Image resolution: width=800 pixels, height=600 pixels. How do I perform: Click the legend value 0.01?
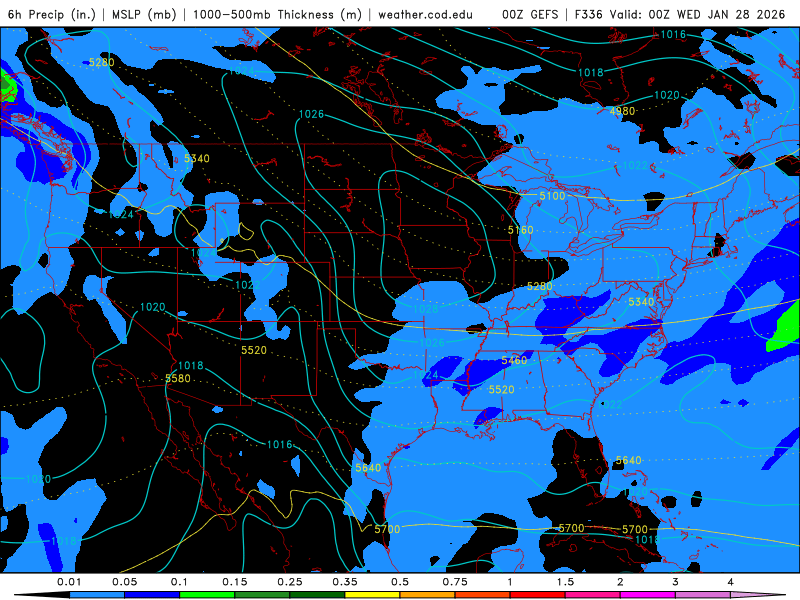[69, 582]
